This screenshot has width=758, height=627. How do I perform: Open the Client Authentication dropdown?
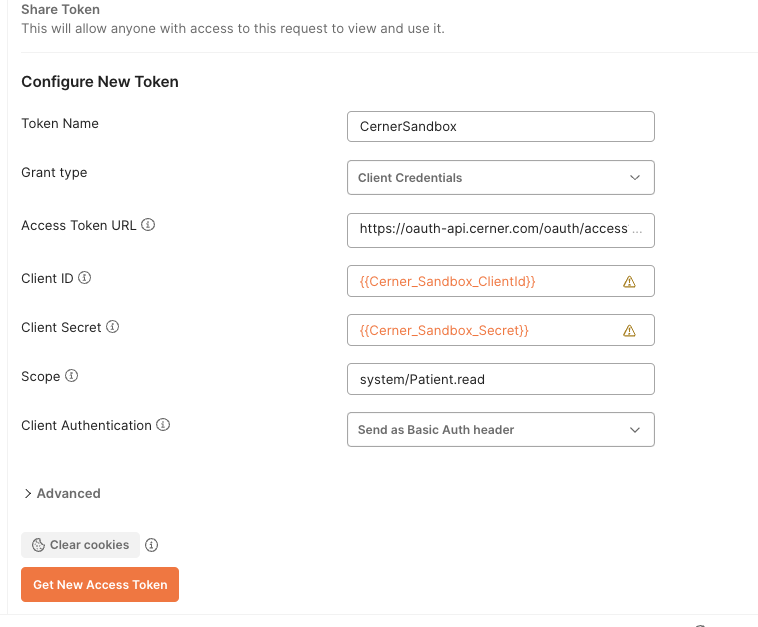[500, 429]
